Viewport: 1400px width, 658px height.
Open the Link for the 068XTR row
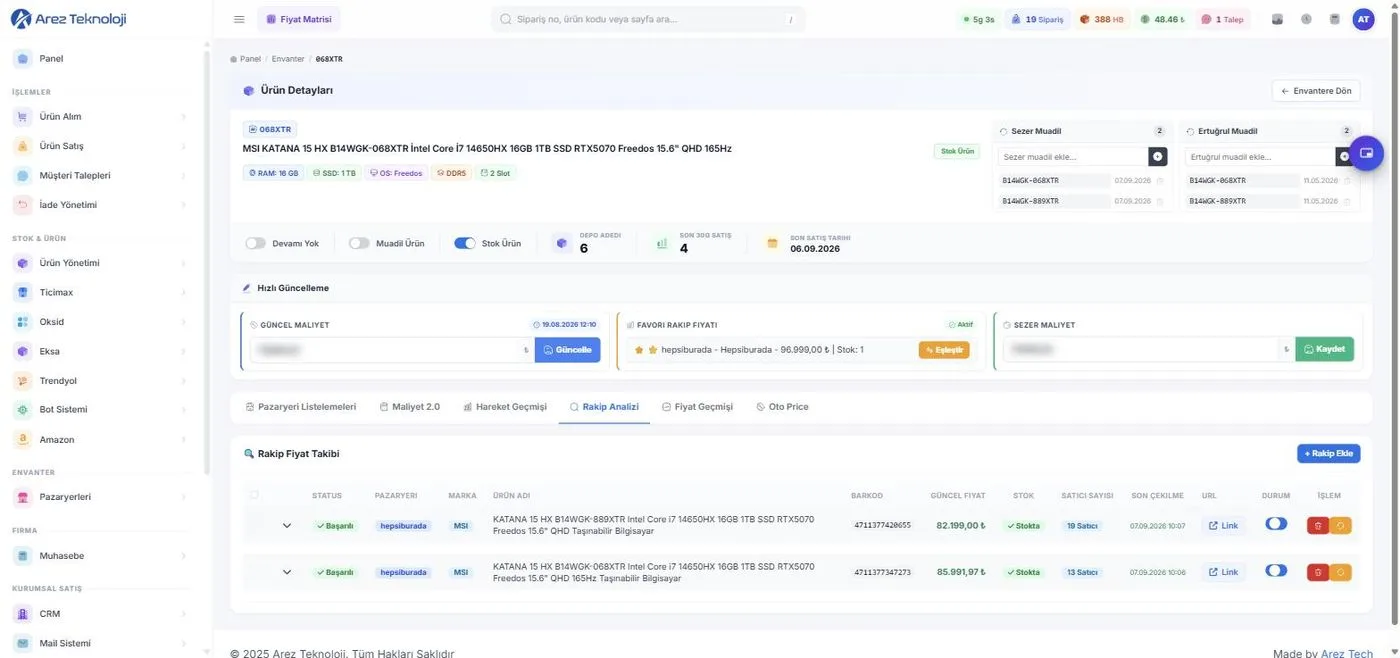(1223, 572)
